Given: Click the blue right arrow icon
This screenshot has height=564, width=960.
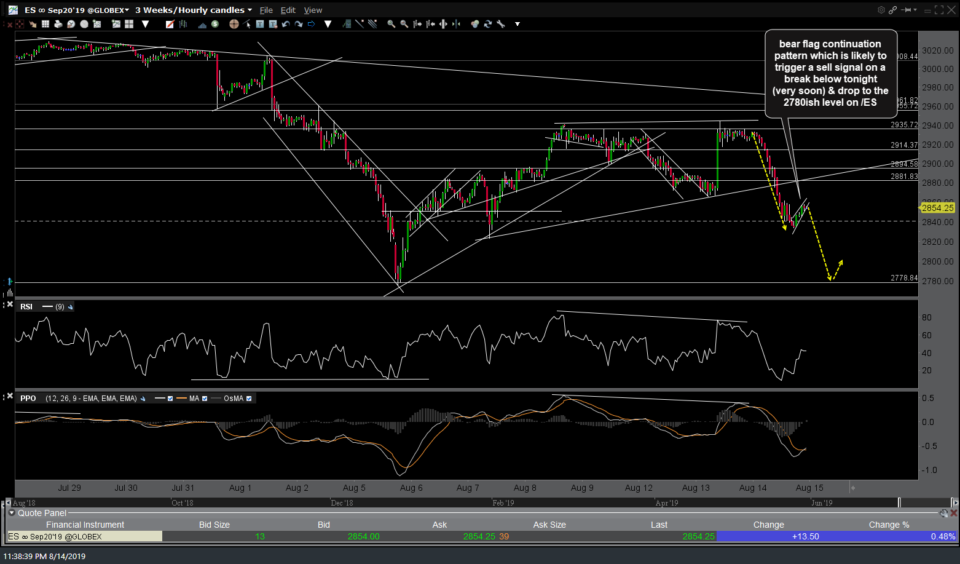Looking at the screenshot, I should [x=312, y=24].
